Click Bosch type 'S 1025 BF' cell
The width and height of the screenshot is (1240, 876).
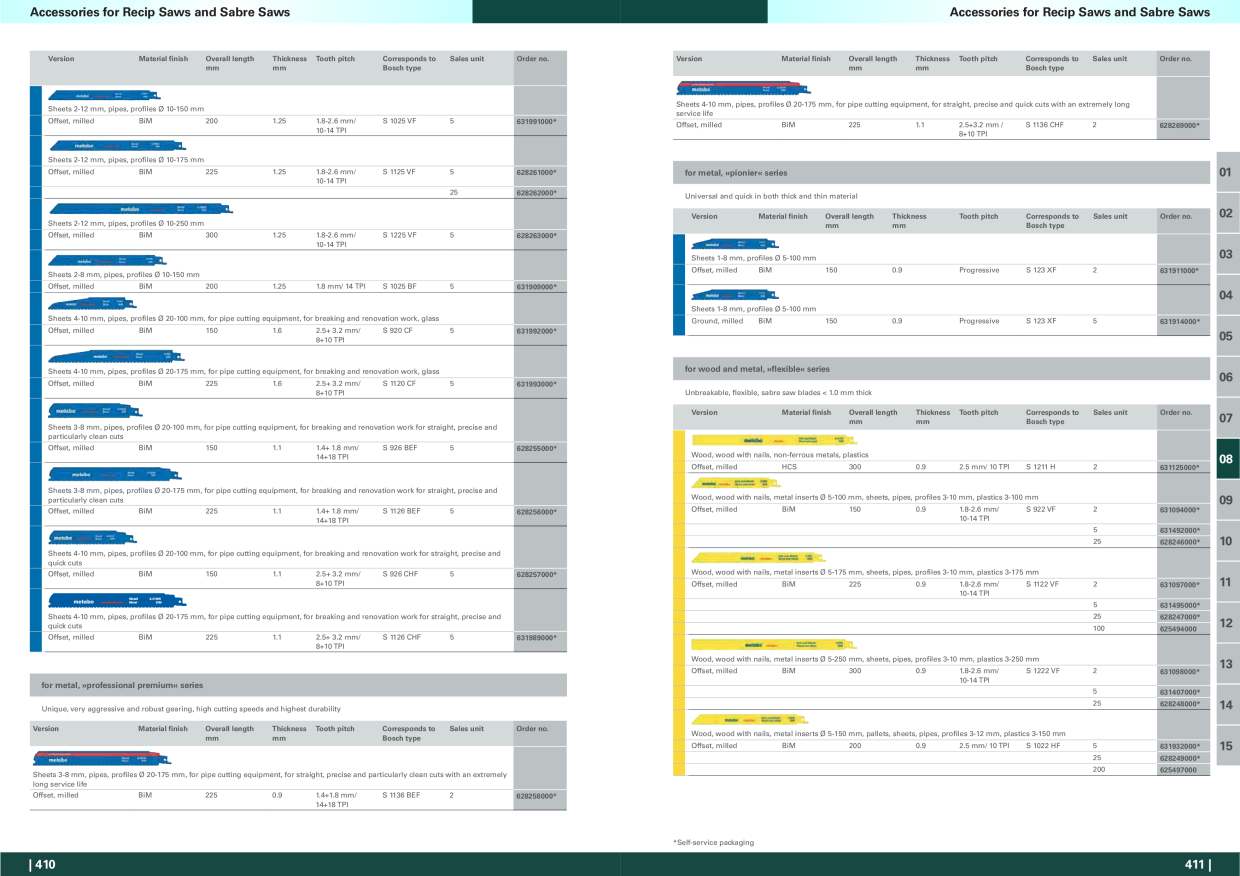coord(400,286)
